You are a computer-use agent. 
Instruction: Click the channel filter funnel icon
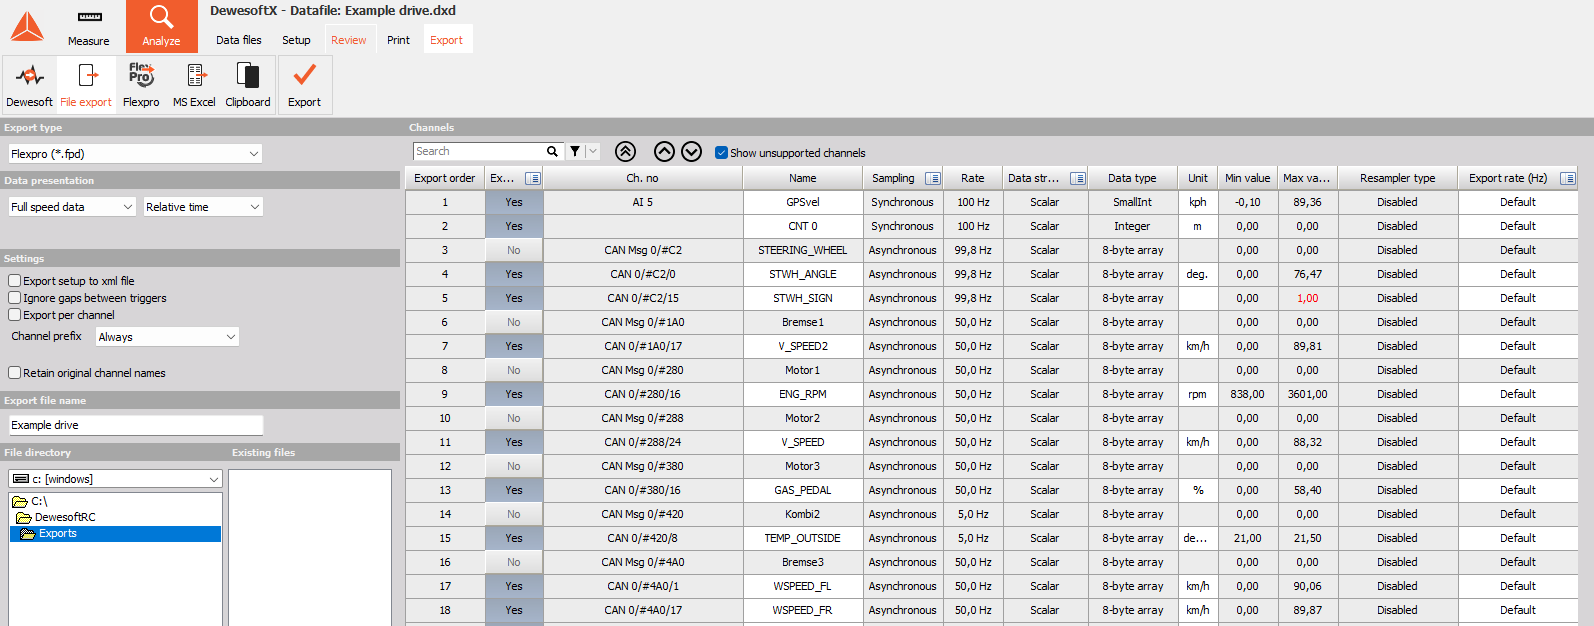coord(575,151)
